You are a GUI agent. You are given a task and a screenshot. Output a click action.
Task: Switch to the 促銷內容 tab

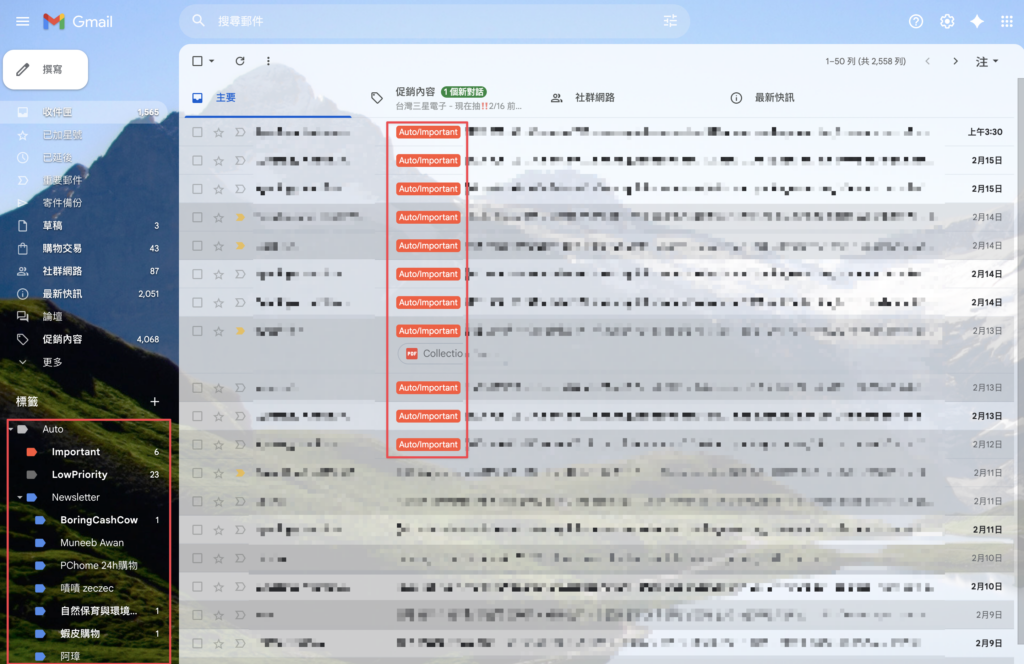point(415,92)
